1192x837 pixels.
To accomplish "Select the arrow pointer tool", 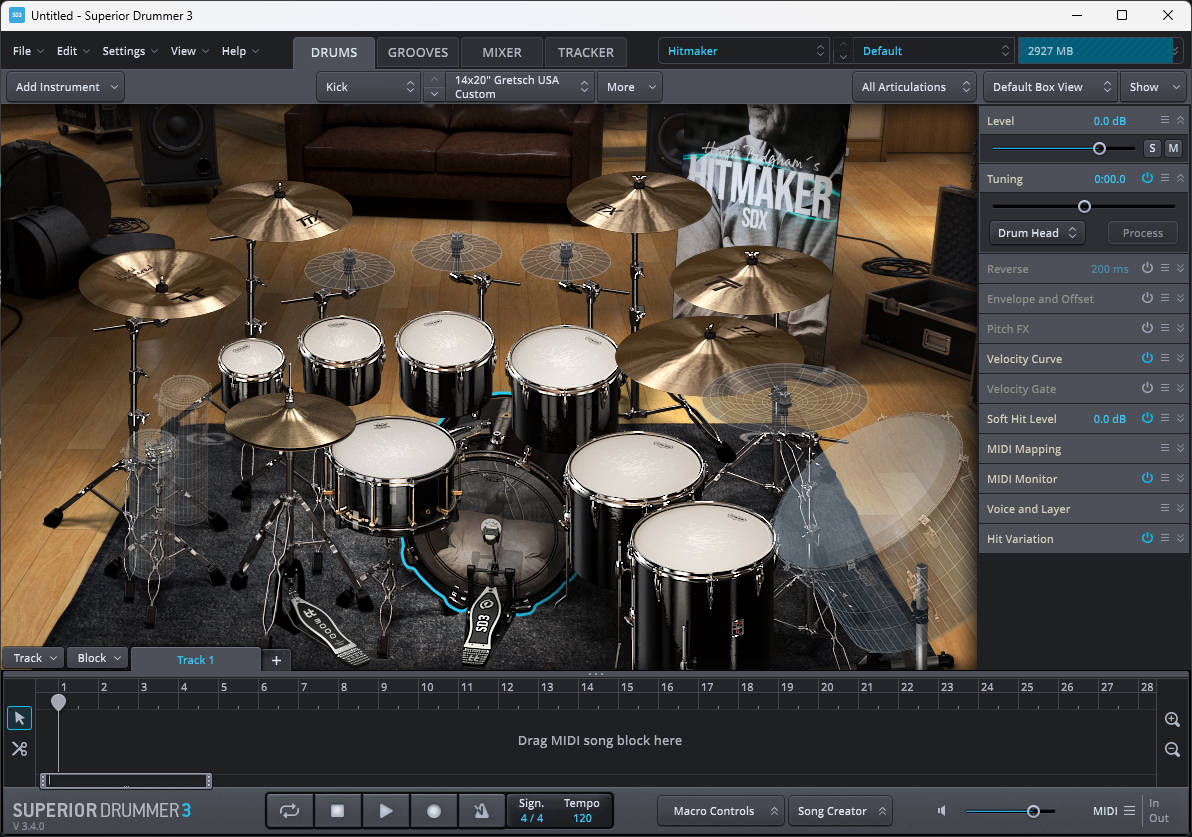I will coord(20,718).
